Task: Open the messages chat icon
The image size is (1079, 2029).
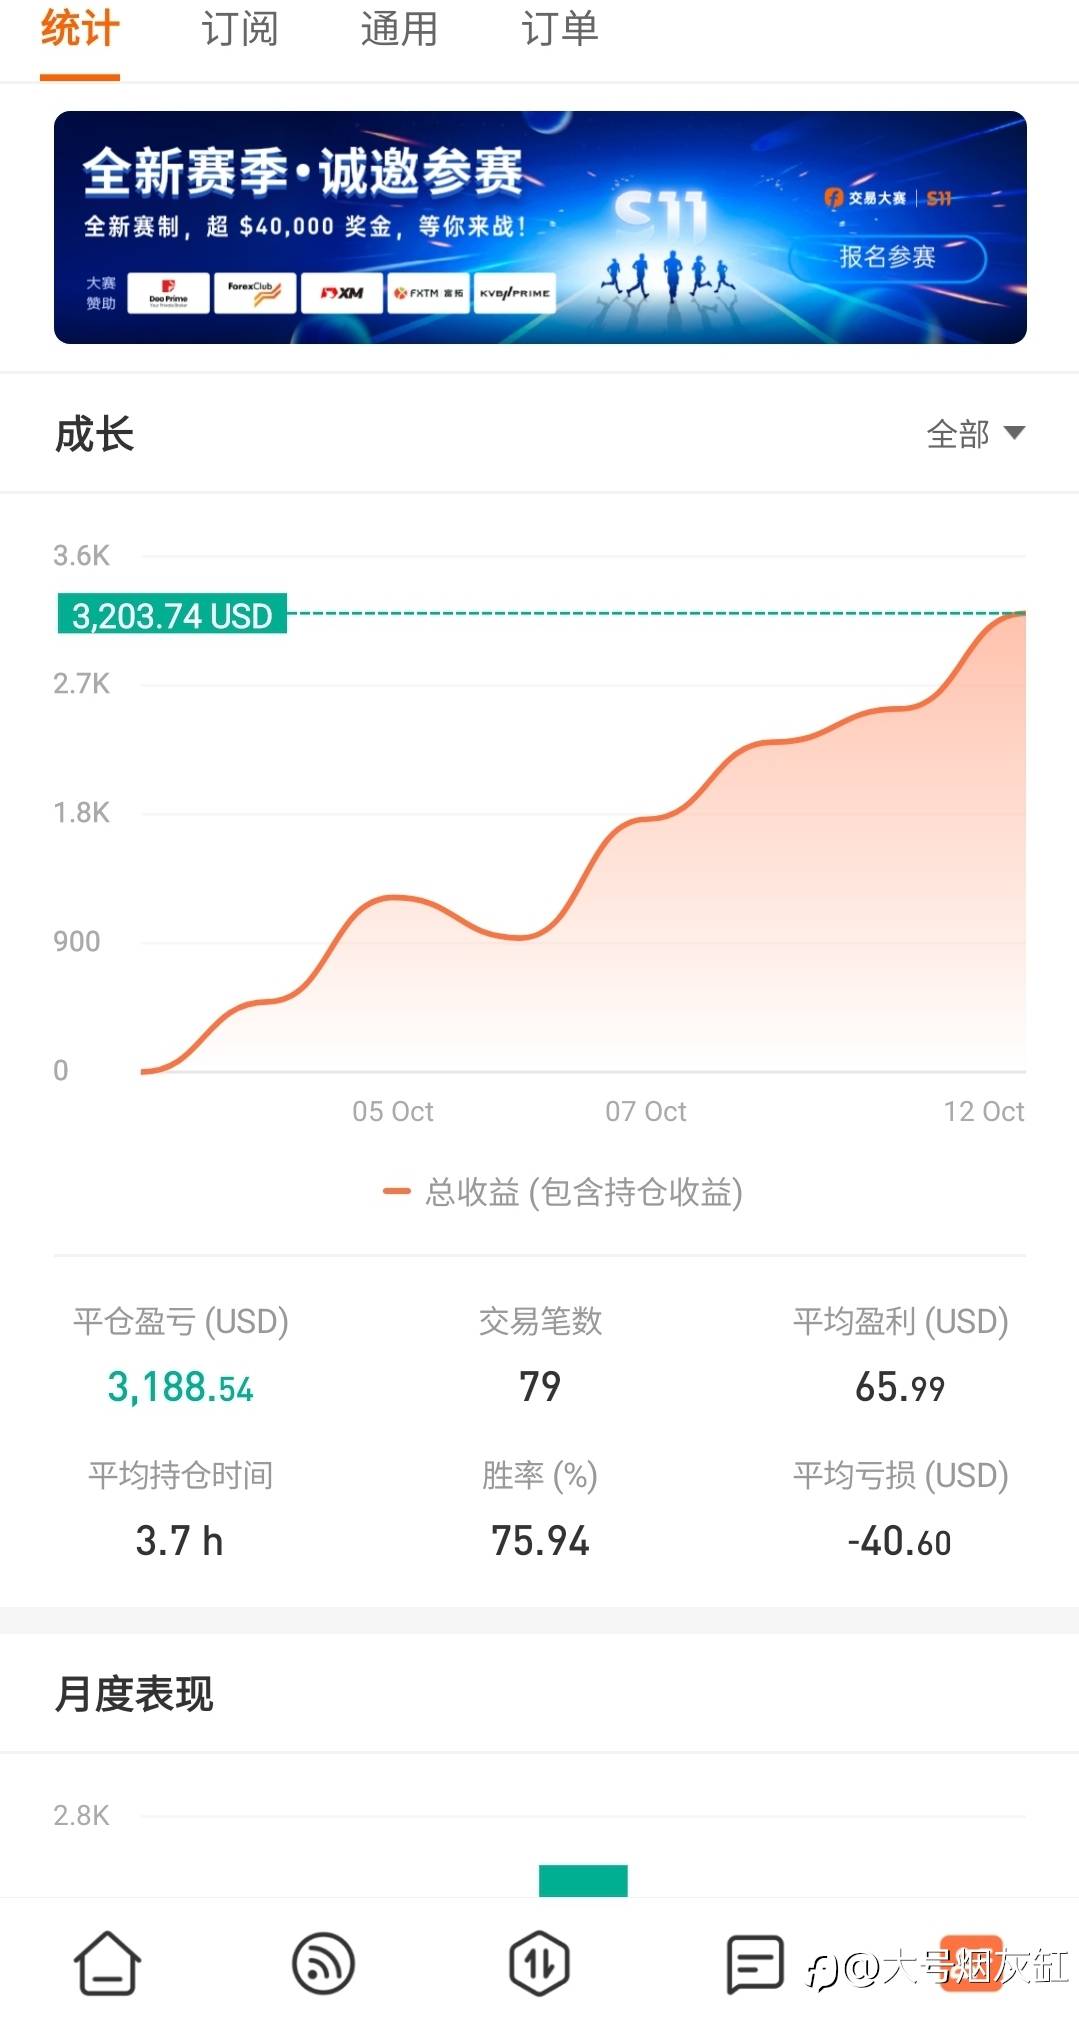Action: tap(755, 1963)
